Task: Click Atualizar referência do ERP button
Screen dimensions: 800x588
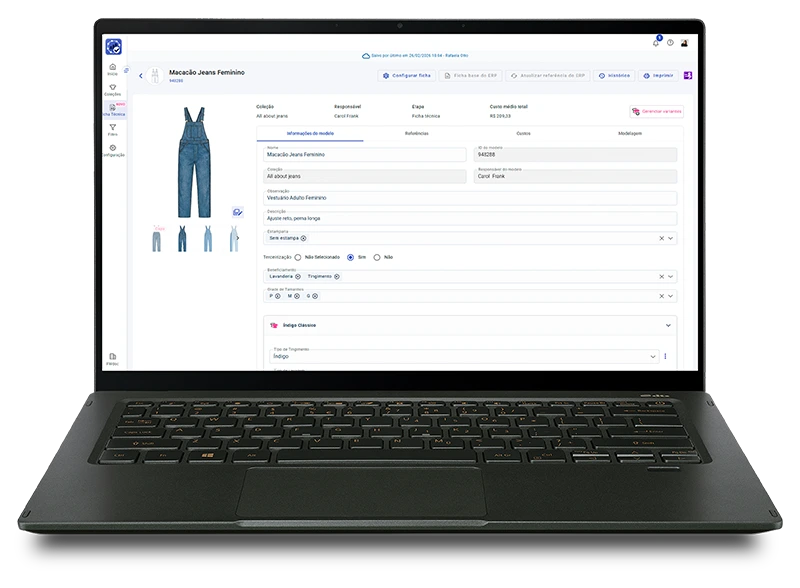Action: pyautogui.click(x=547, y=76)
